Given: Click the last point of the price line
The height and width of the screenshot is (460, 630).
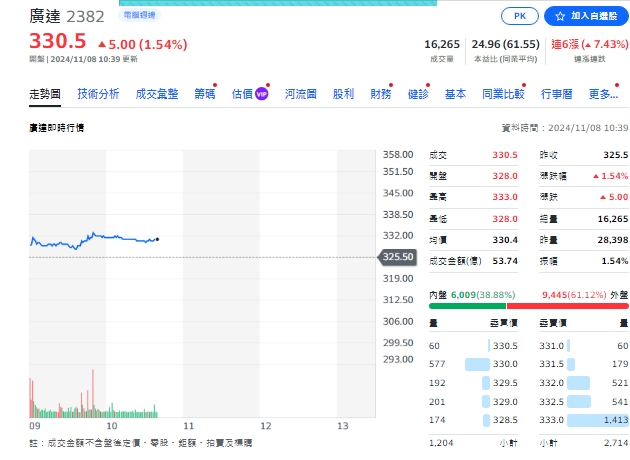Looking at the screenshot, I should click(x=158, y=239).
